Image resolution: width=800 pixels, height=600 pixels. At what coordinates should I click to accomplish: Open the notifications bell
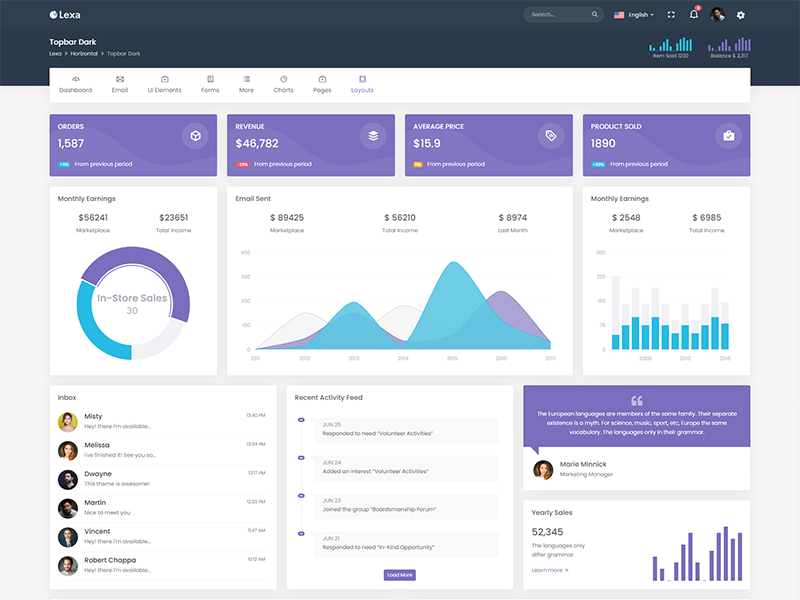694,15
